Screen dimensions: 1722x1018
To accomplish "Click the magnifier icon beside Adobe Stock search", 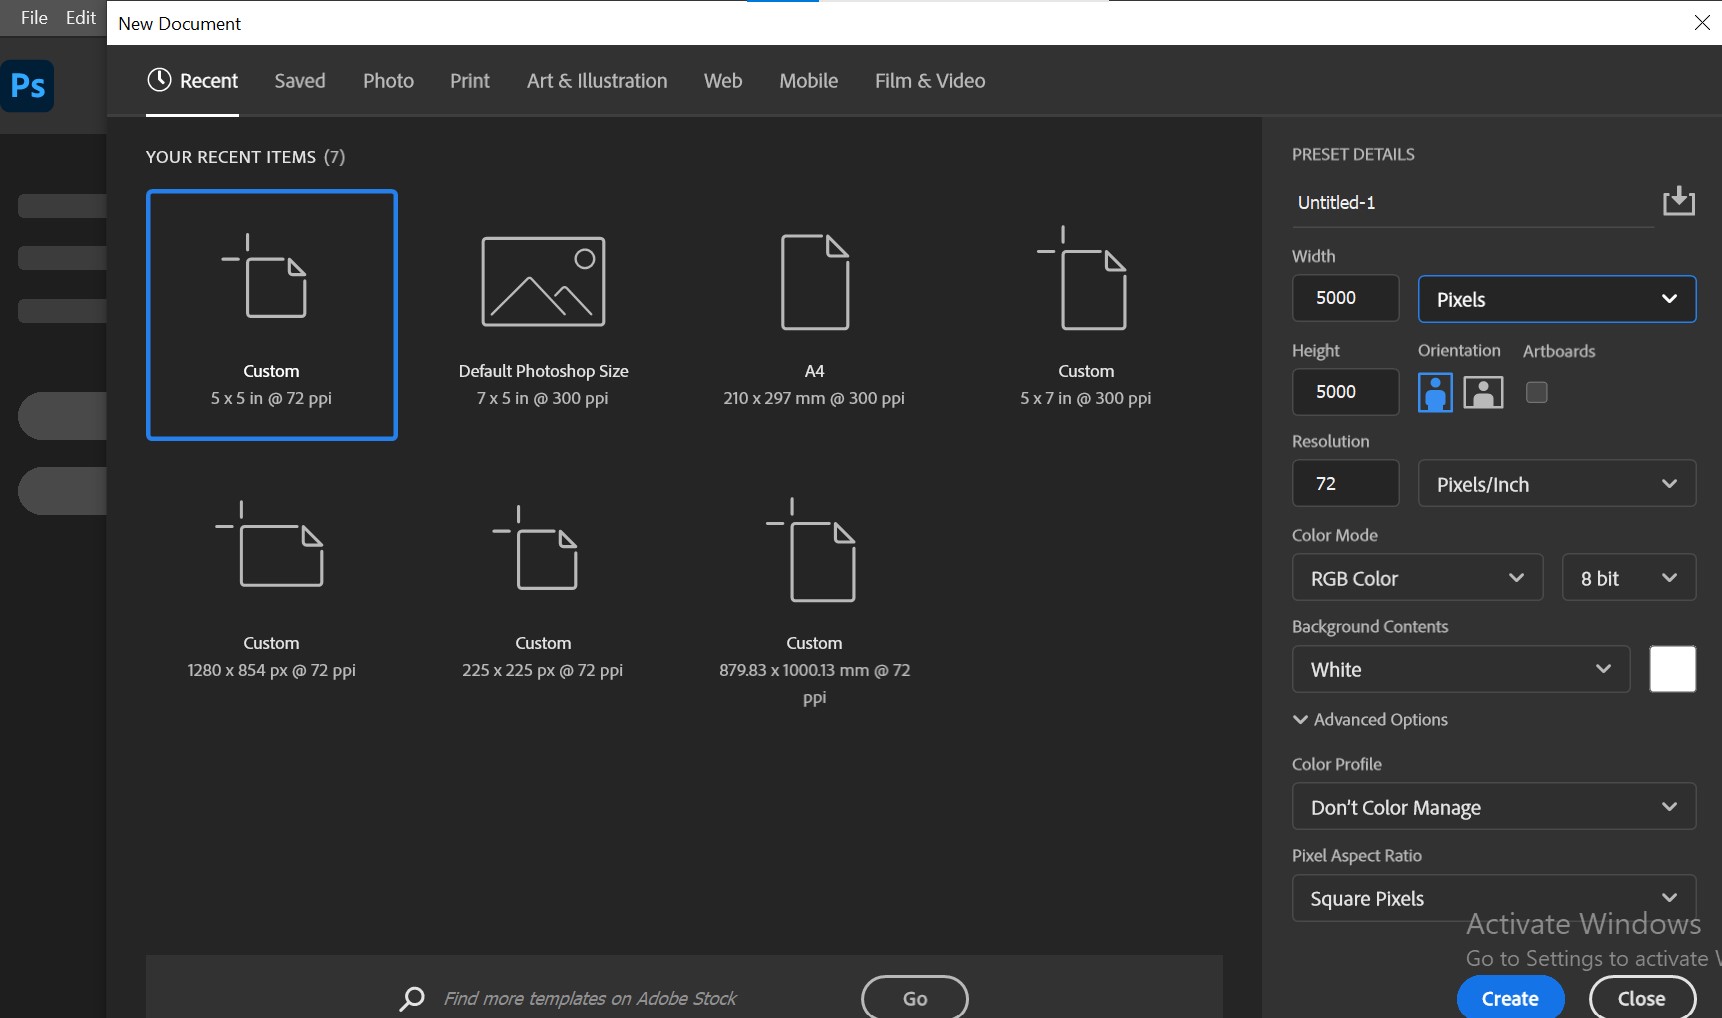I will click(x=412, y=998).
